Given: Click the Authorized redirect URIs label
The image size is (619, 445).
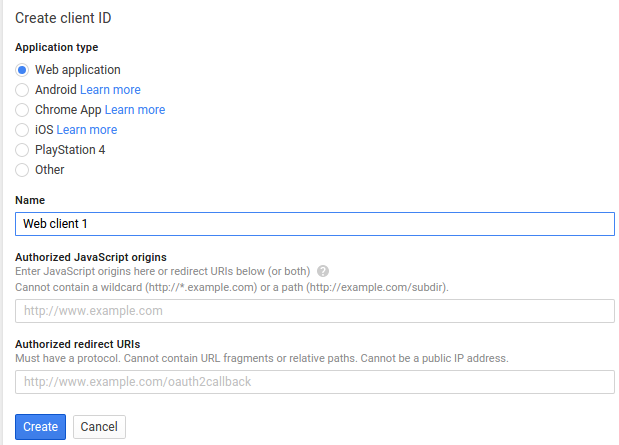Looking at the screenshot, I should pyautogui.click(x=78, y=344).
